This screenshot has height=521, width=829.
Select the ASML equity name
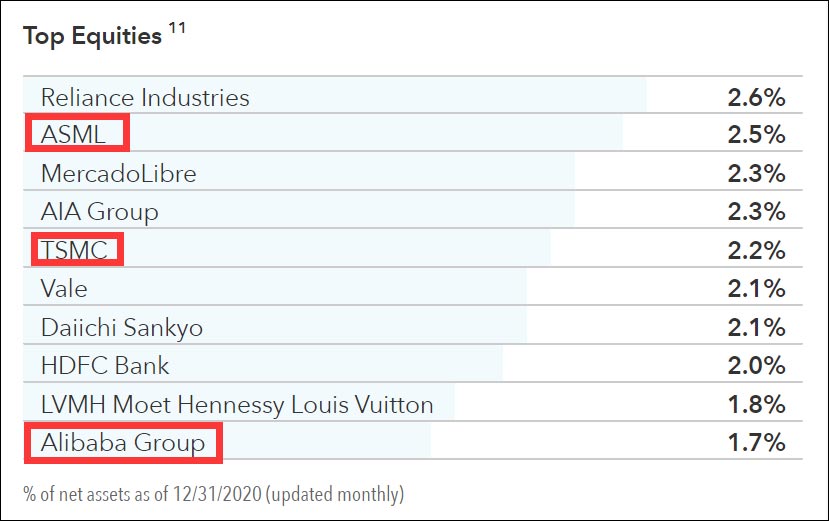[74, 135]
